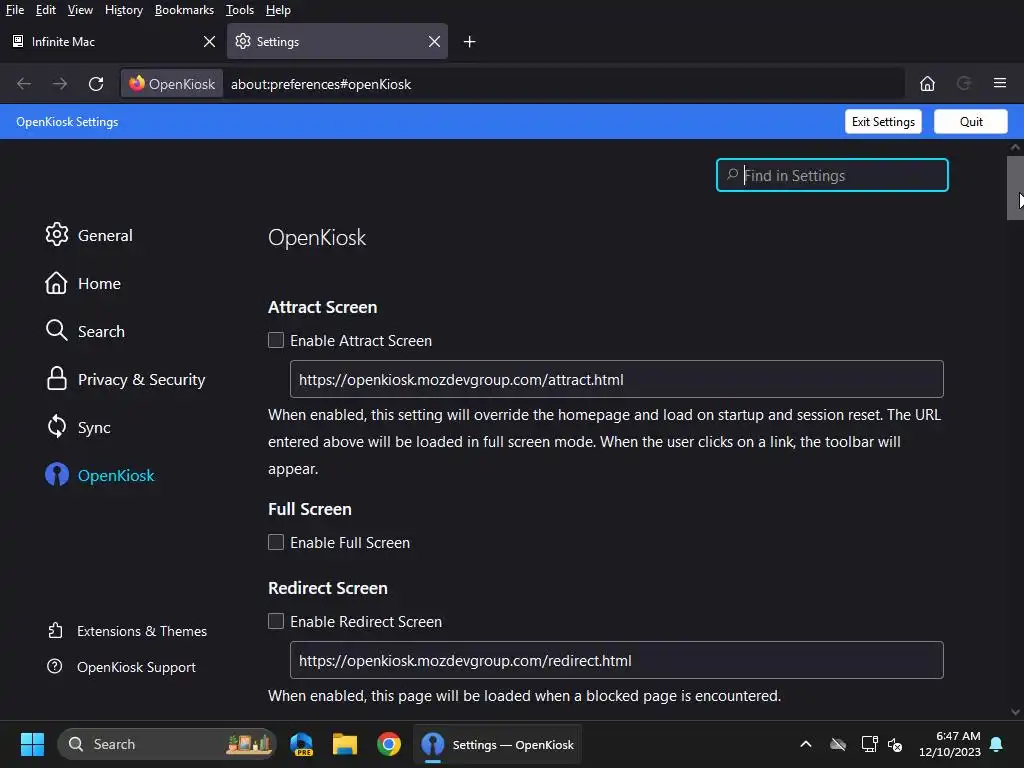The width and height of the screenshot is (1024, 768).
Task: Reload the current page
Action: click(96, 84)
